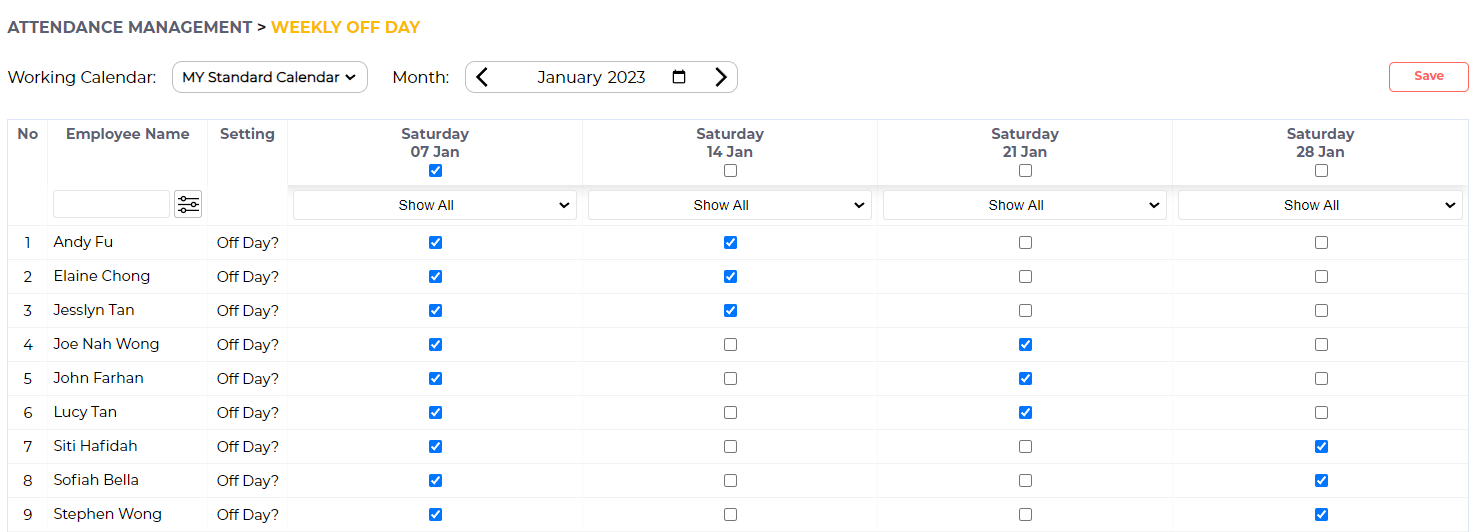
Task: Check select-all box for Saturday 28 Jan
Action: tap(1321, 171)
